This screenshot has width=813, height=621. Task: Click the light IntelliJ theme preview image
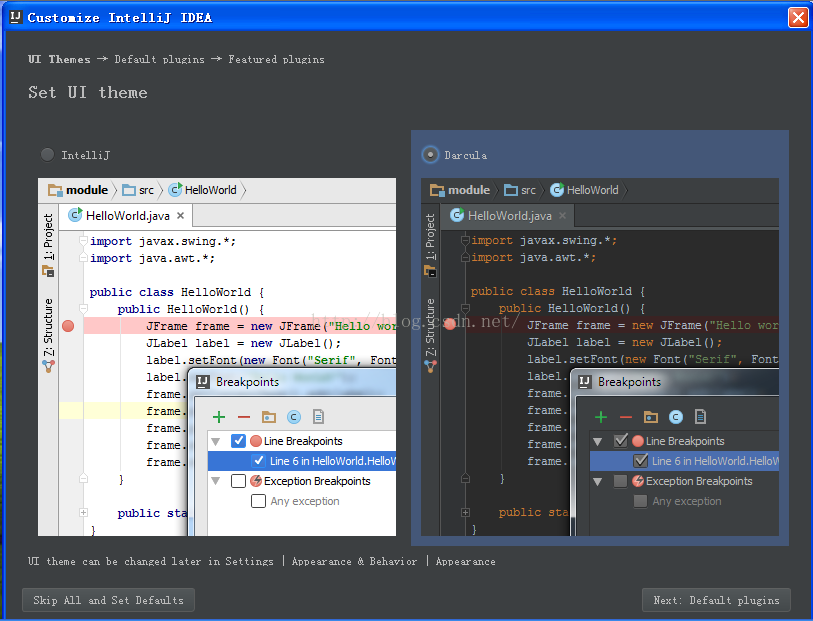217,357
